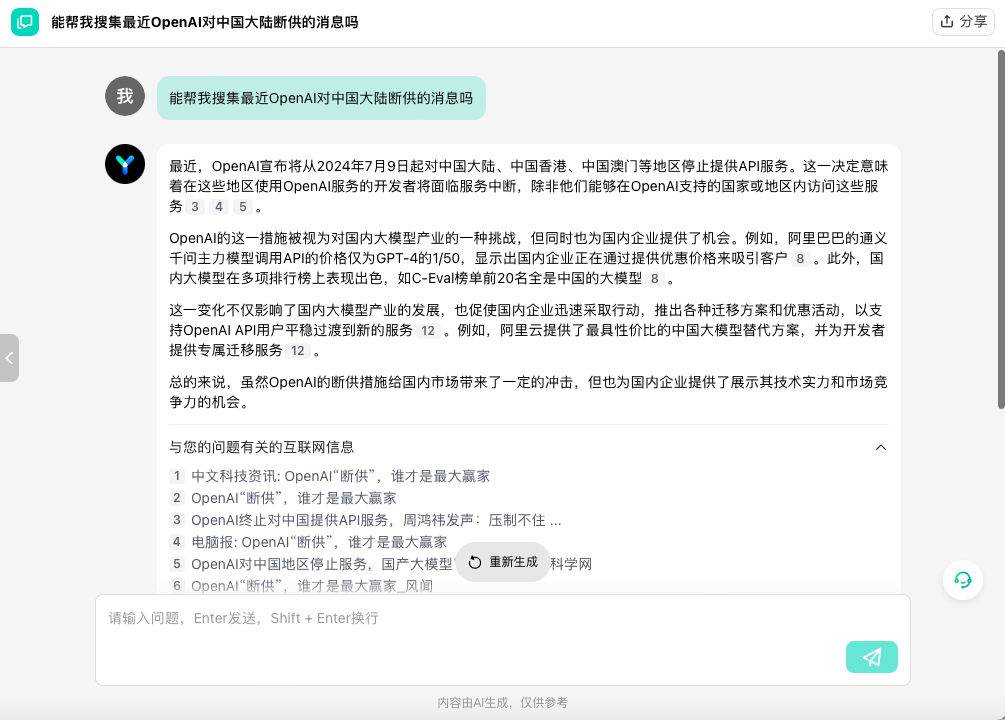Click the Share (分享) button

(x=963, y=22)
